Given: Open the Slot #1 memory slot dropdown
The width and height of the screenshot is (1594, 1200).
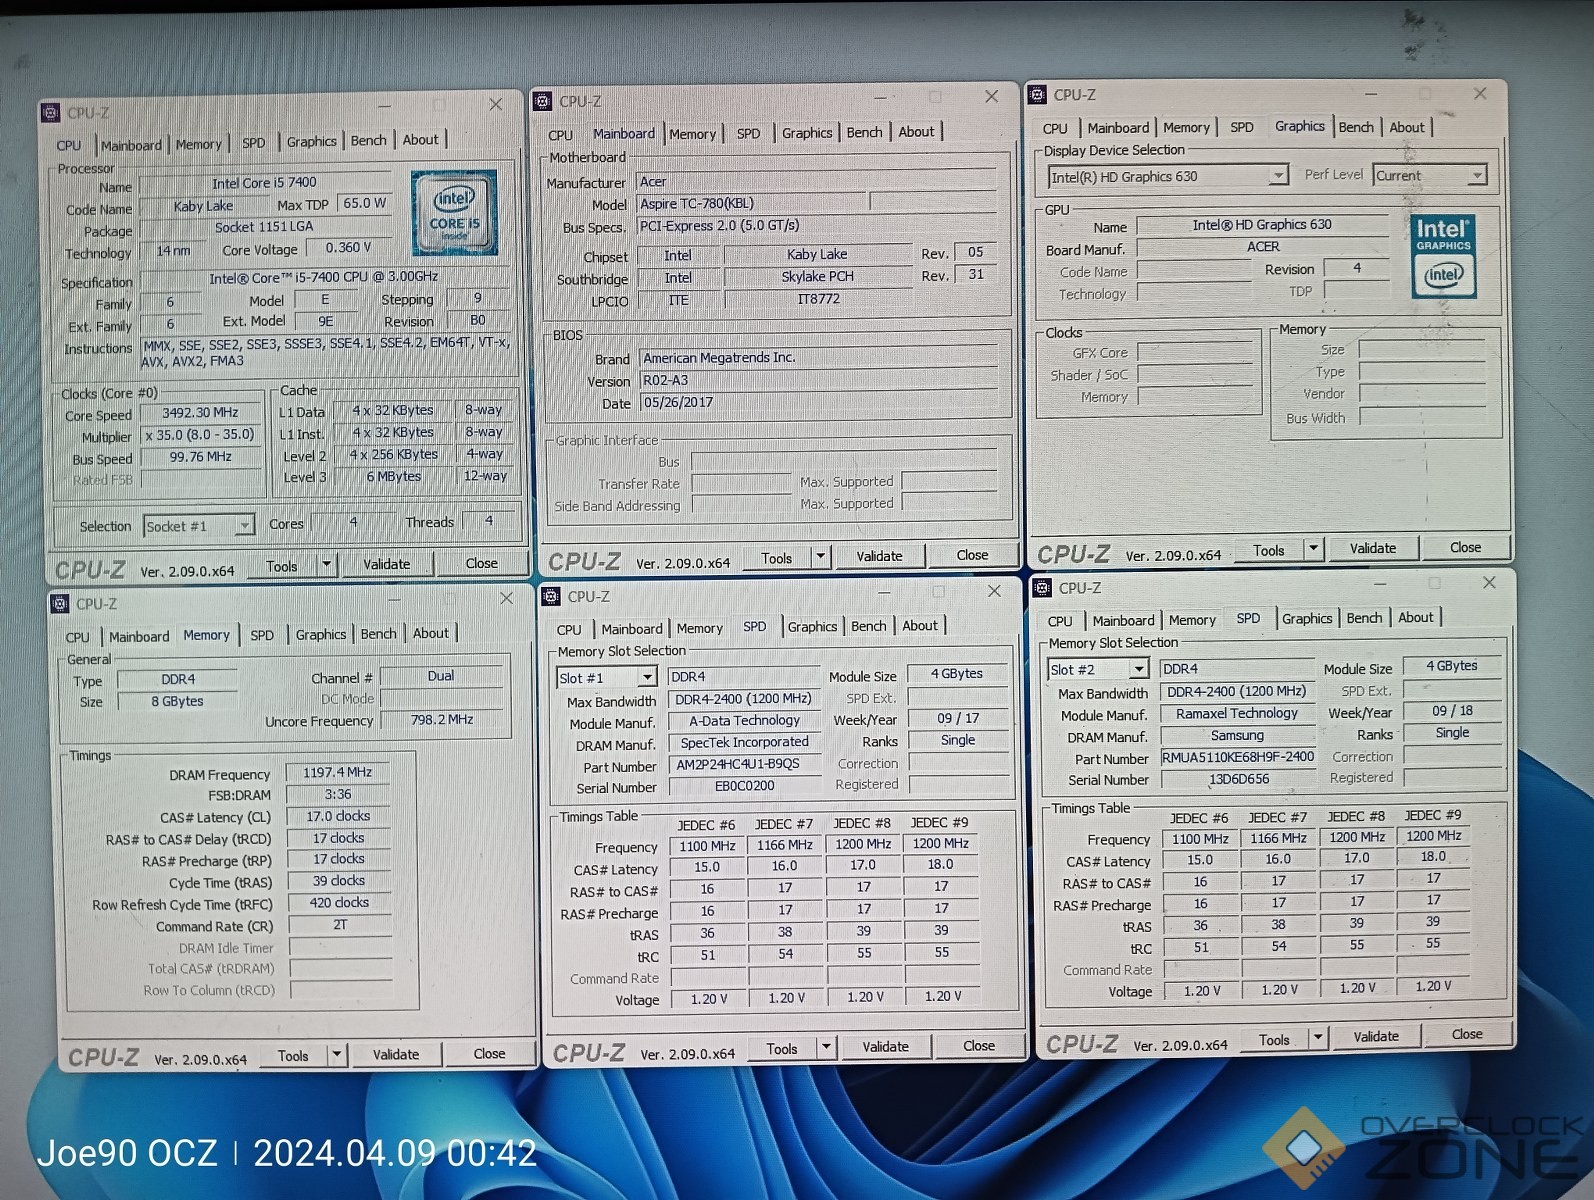Looking at the screenshot, I should pos(647,677).
